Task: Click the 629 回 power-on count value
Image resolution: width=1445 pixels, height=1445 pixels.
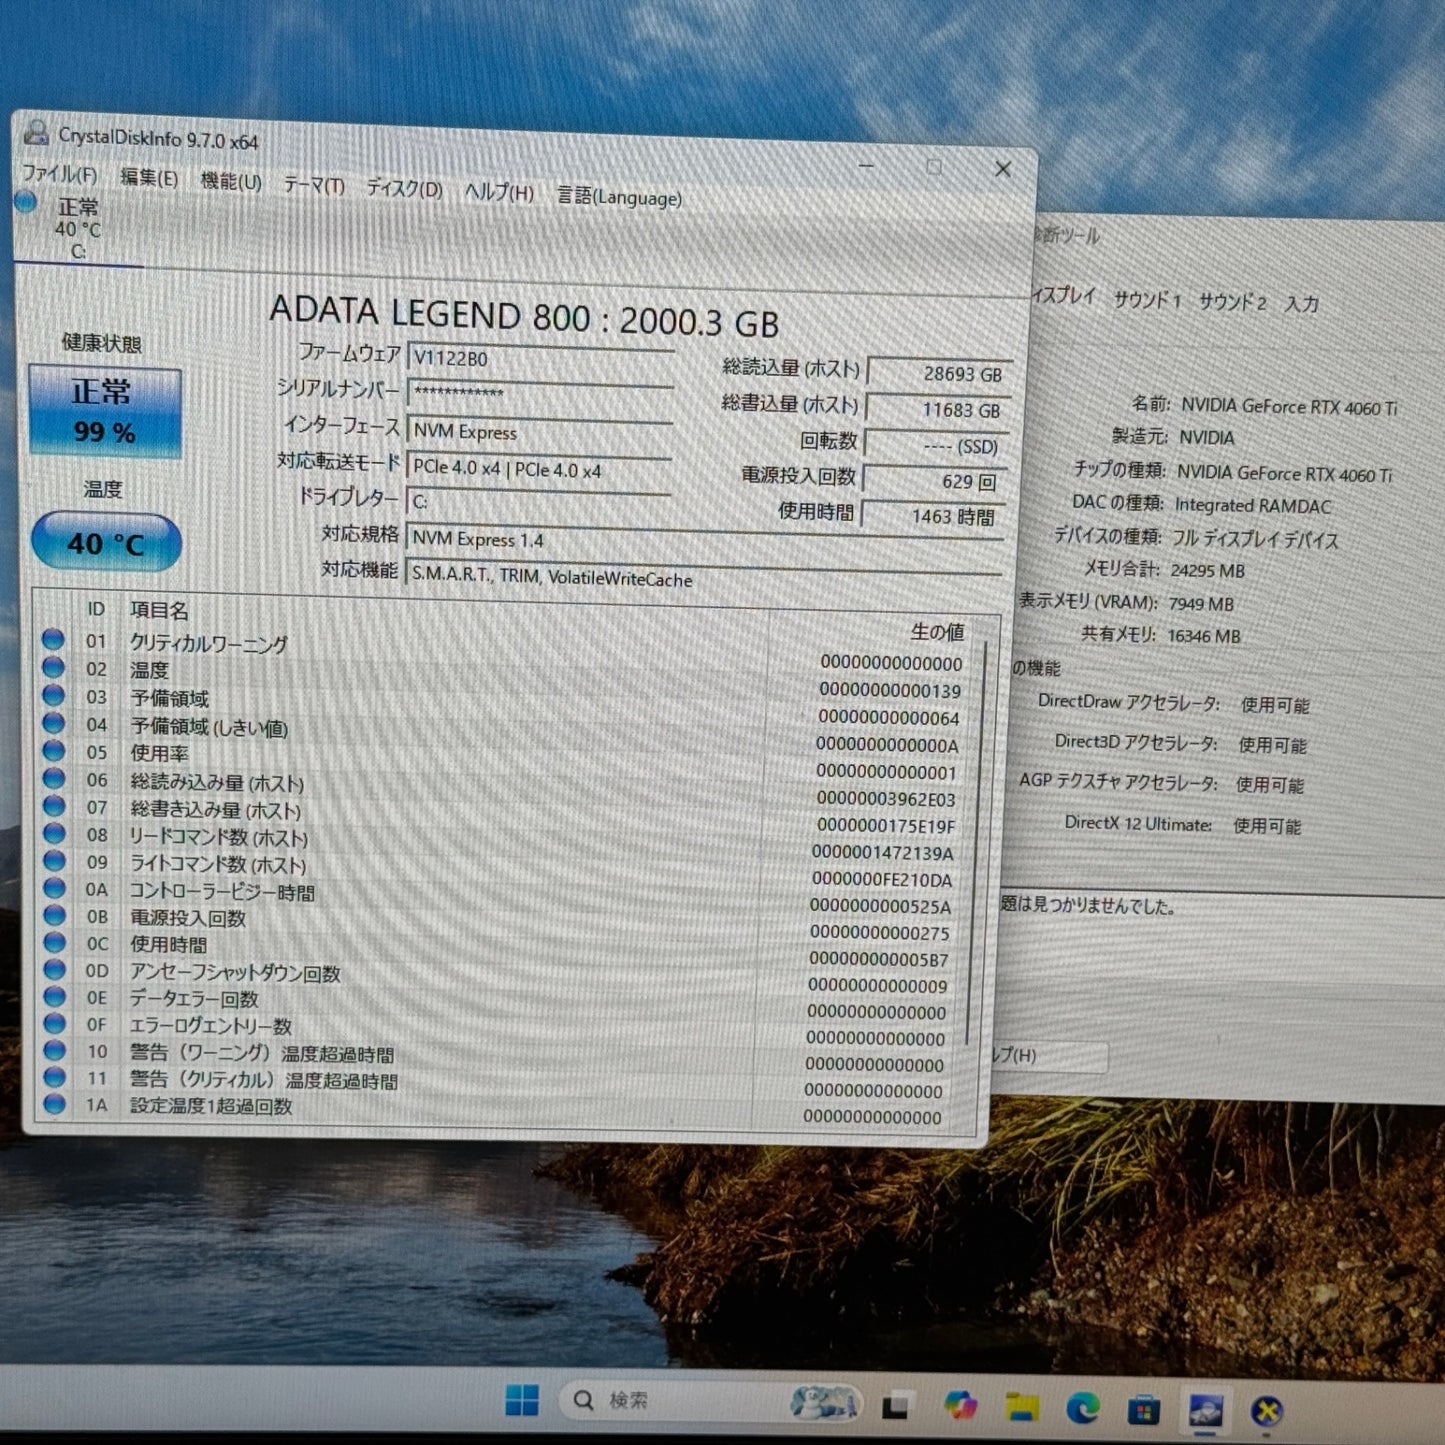Action: 935,481
